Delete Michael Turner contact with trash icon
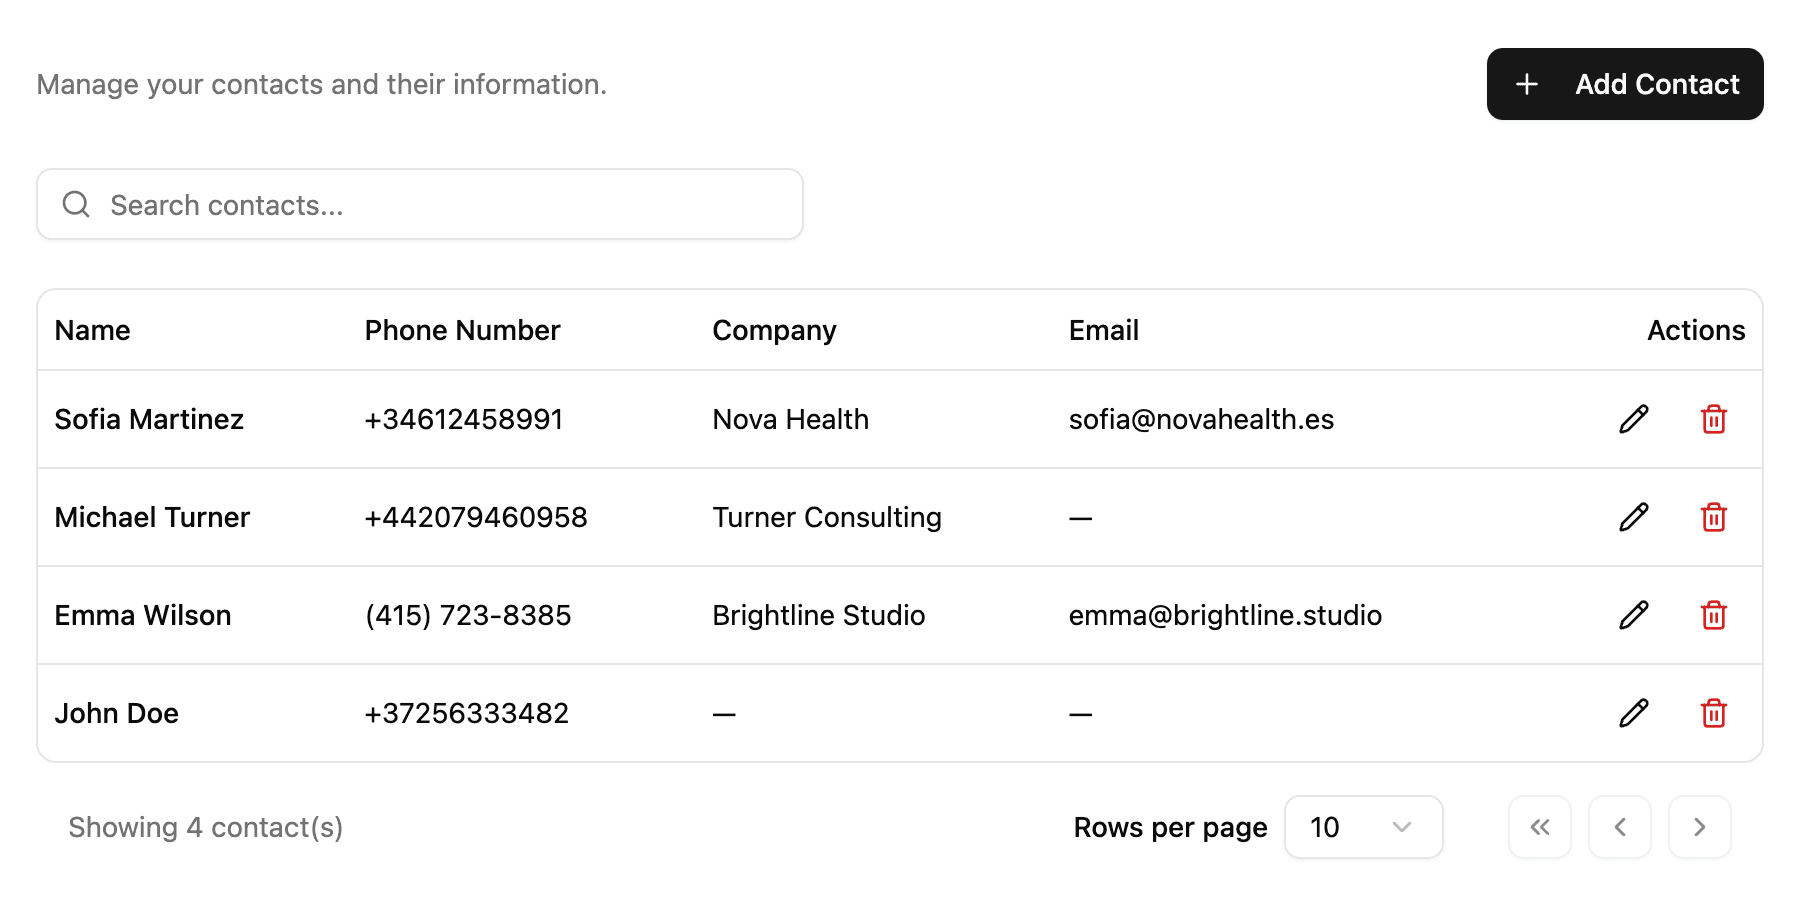Screen dimensions: 1806x922 1713,517
